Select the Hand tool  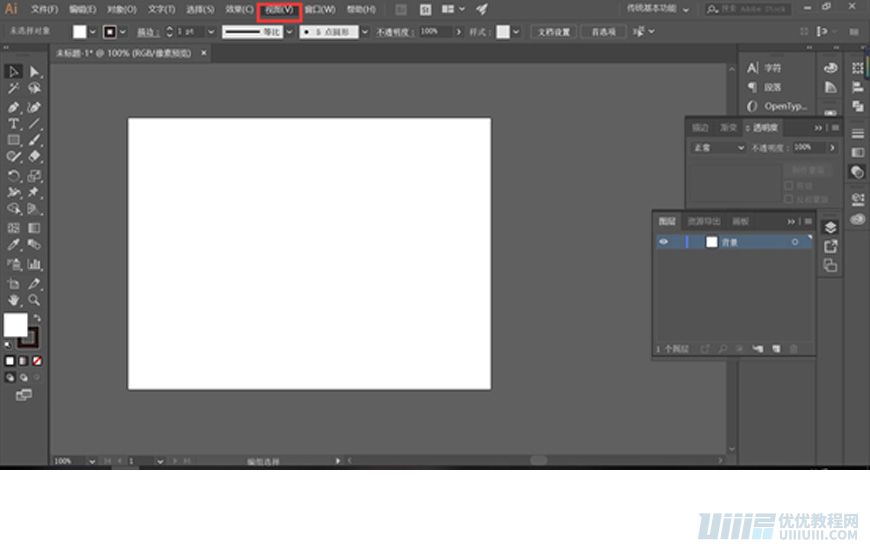click(14, 299)
